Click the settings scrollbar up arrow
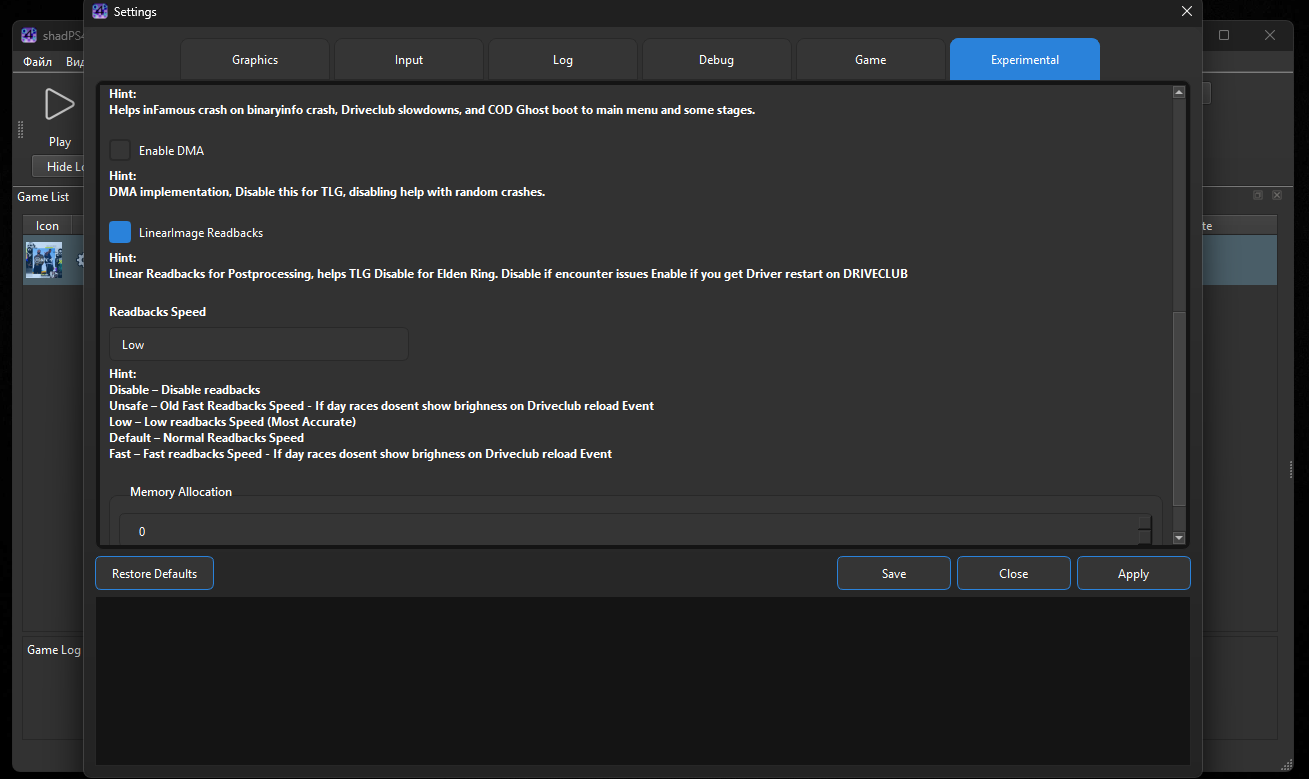 click(1179, 92)
